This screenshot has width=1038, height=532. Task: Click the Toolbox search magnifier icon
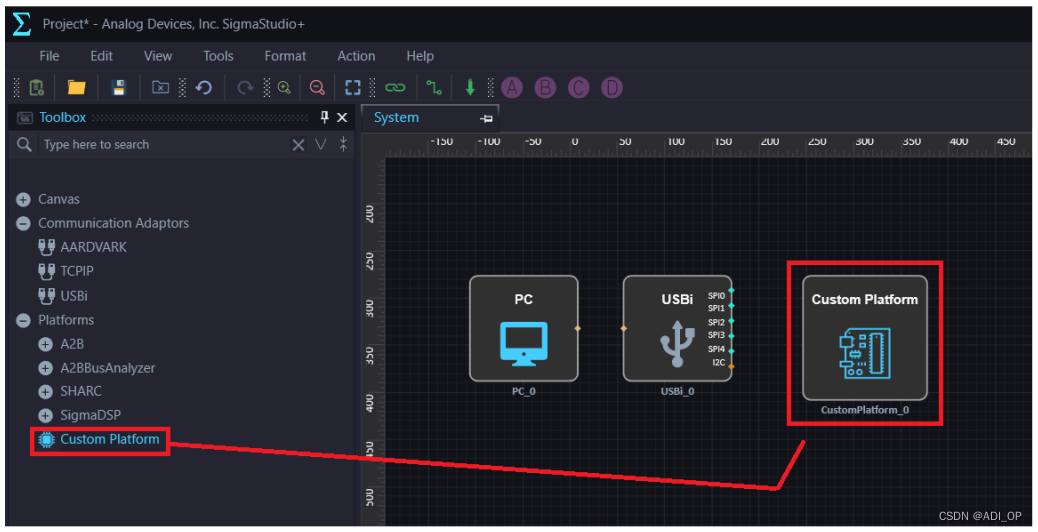tap(24, 144)
